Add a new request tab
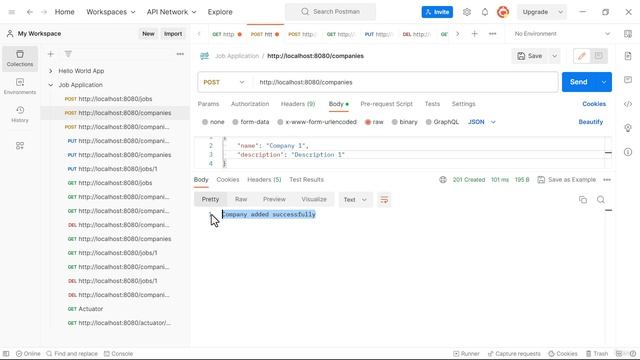Screen dimensions: 640x360 (x=474, y=34)
